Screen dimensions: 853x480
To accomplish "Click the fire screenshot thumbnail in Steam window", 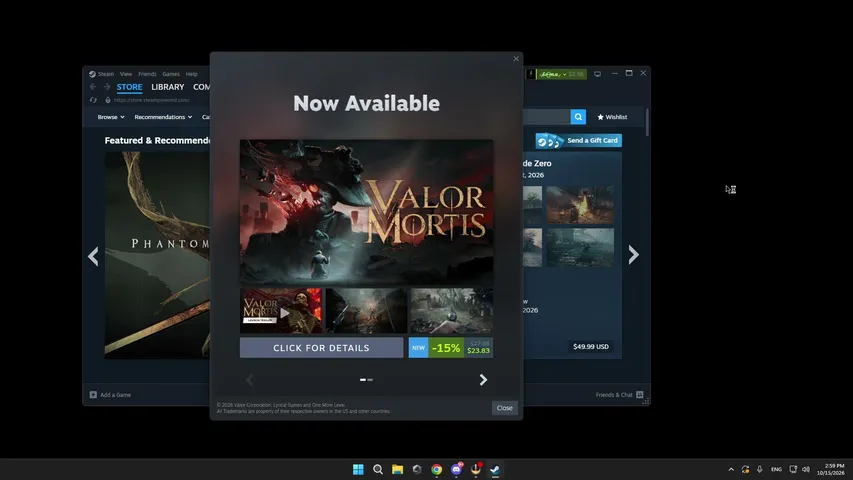I will 580,205.
